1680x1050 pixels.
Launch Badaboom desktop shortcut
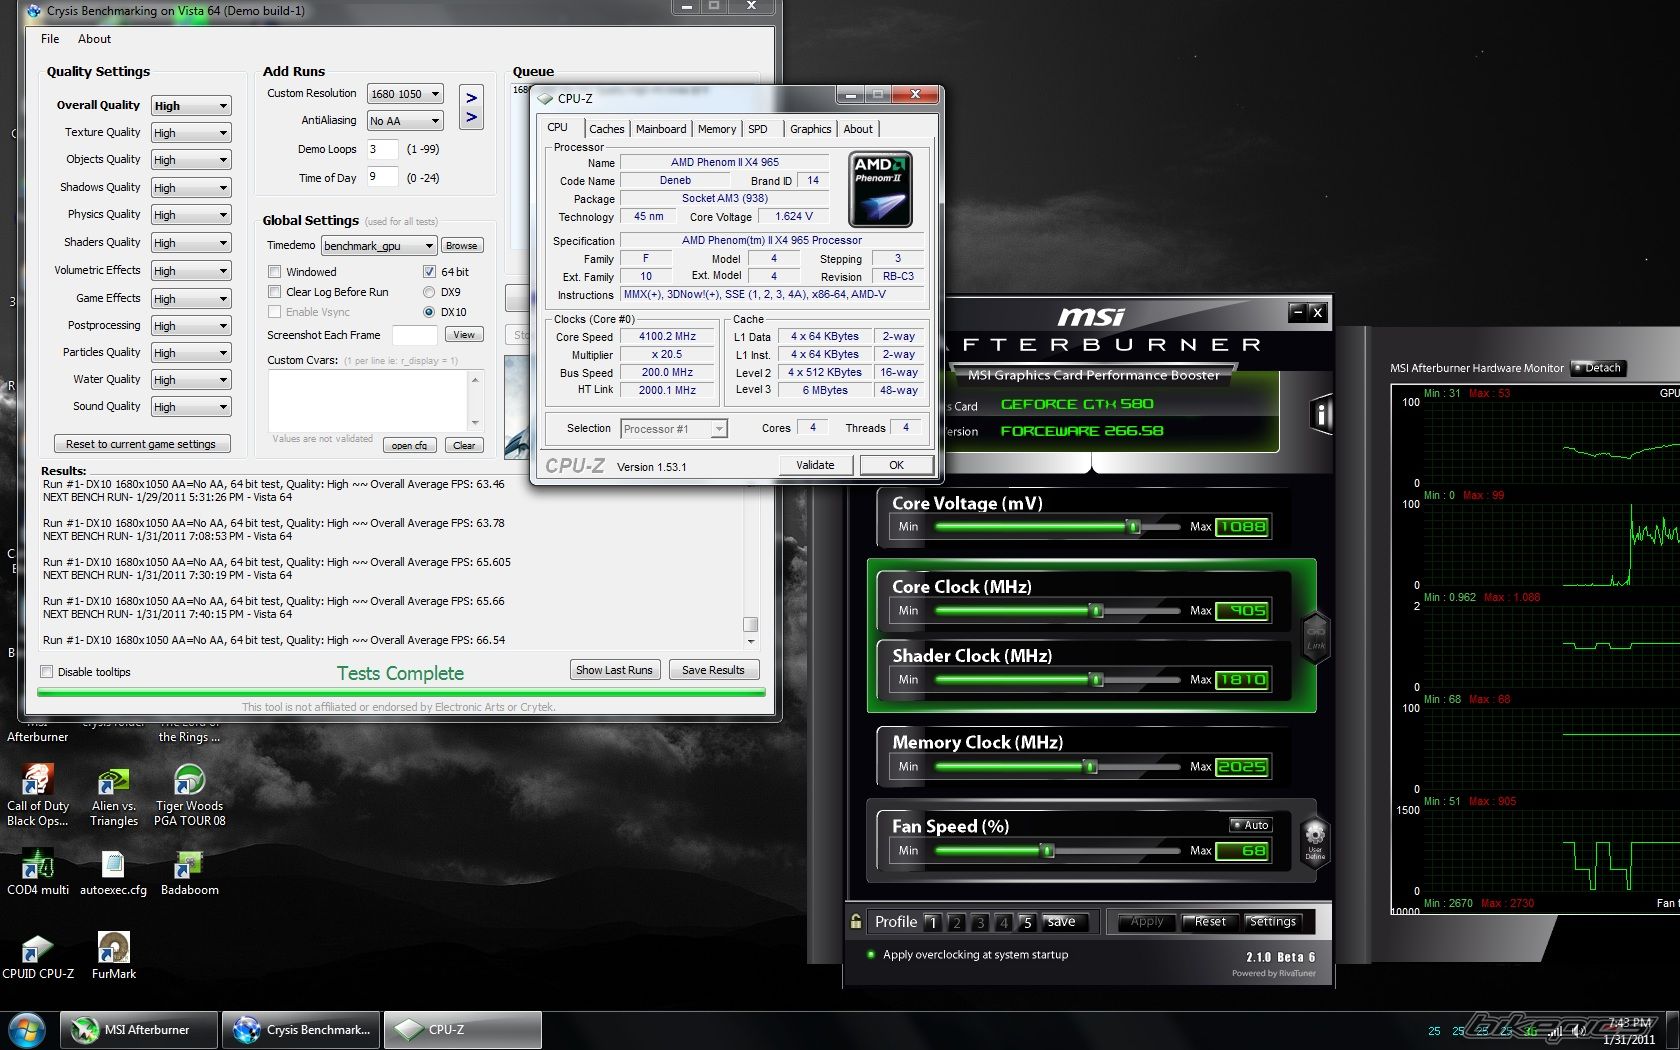click(190, 871)
